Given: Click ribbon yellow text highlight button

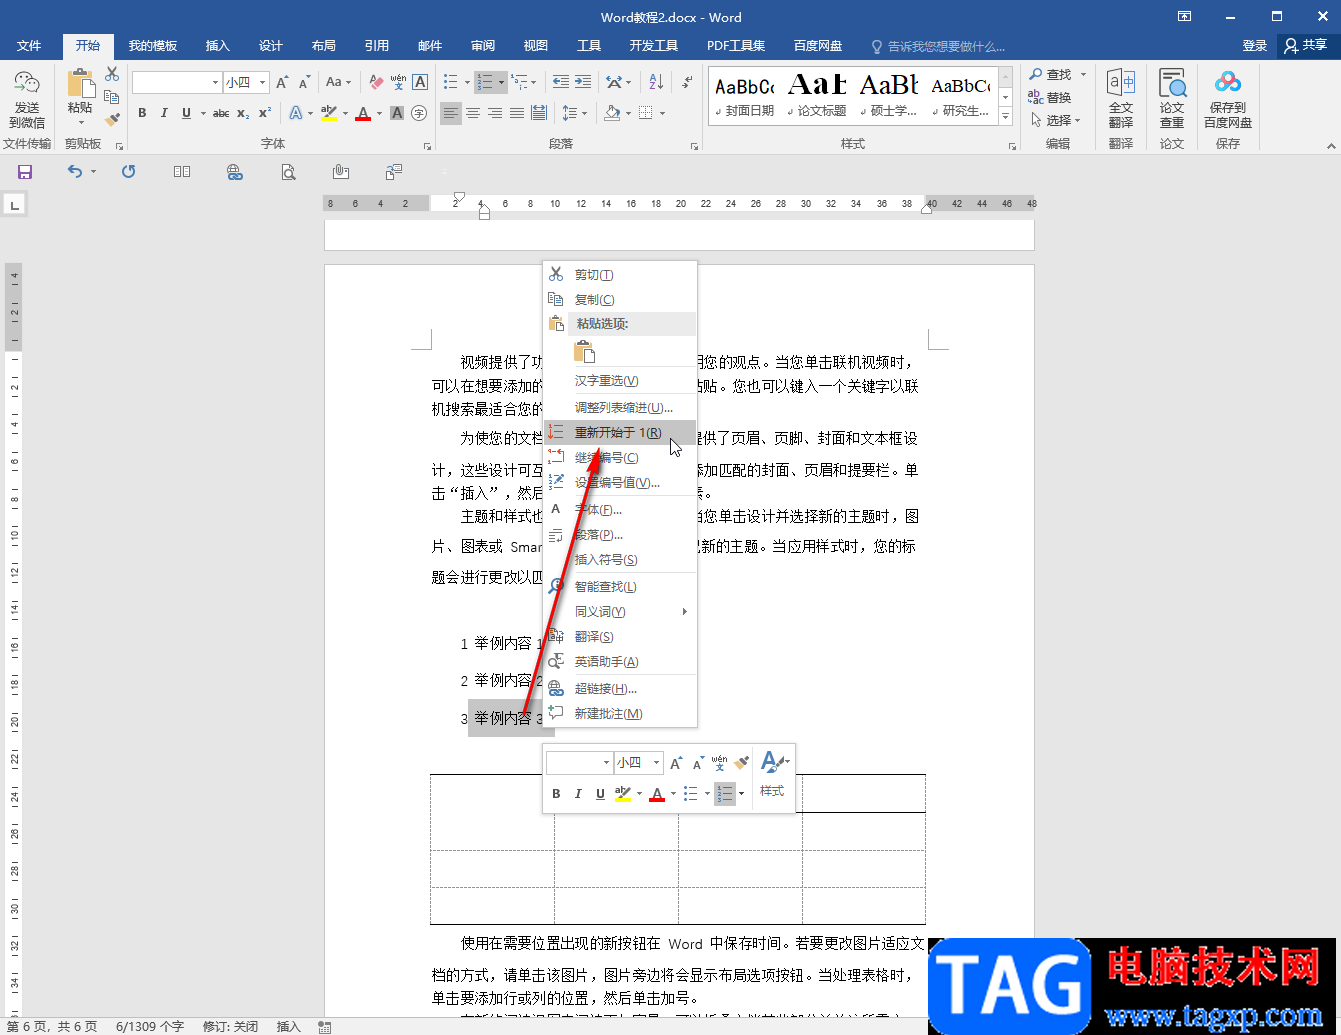Looking at the screenshot, I should tap(329, 113).
